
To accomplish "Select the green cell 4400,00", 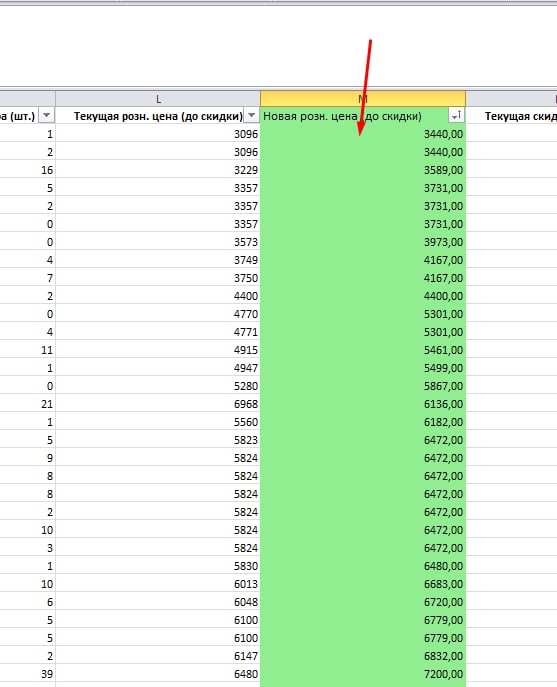I will (363, 296).
